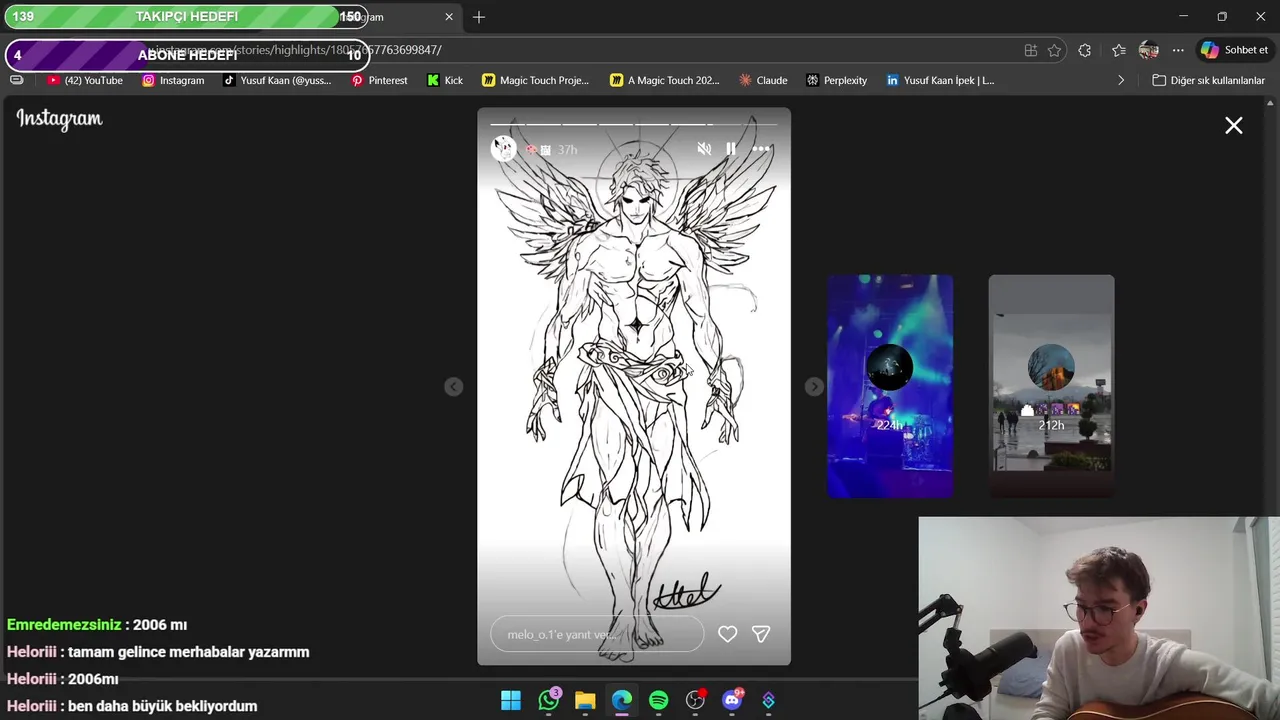Close the current Instagram browser tab
1280x720 pixels.
point(449,17)
